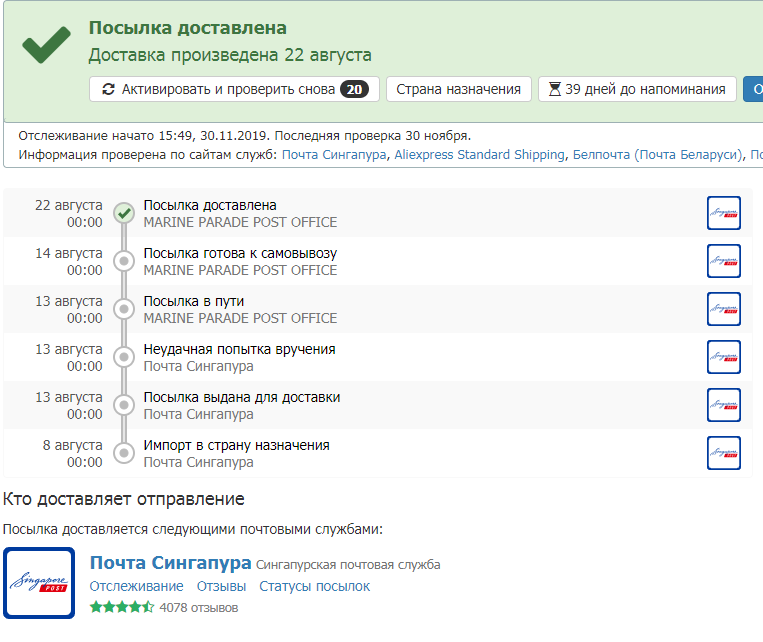The height and width of the screenshot is (642, 763).
Task: Click the 14 августа date text
Action: 69,253
